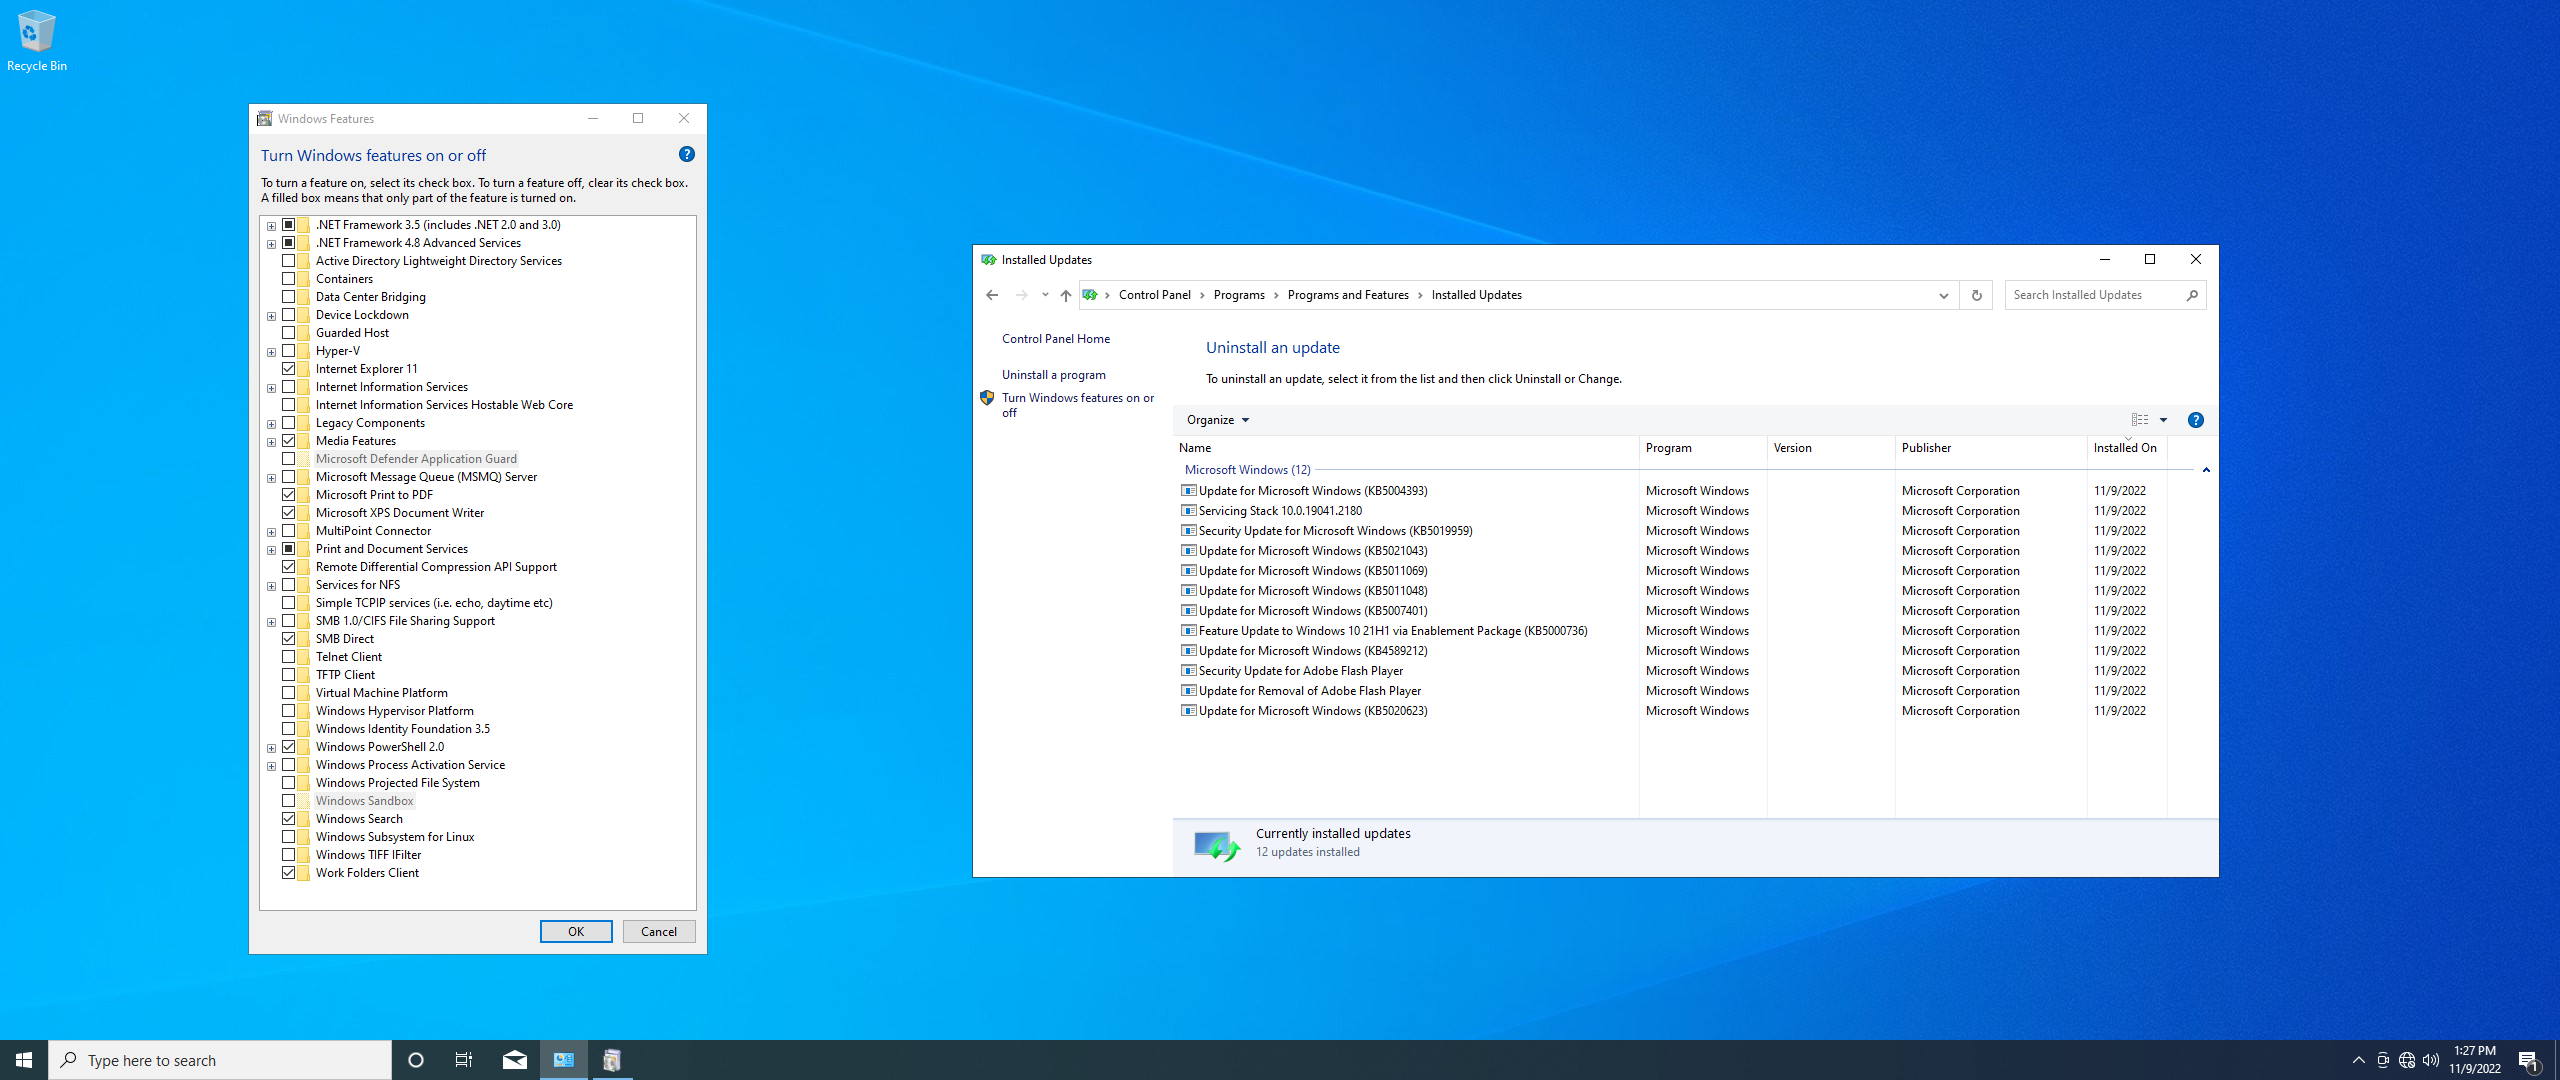Viewport: 2560px width, 1080px height.
Task: Click Turn Windows features on or off link
Action: 1078,405
